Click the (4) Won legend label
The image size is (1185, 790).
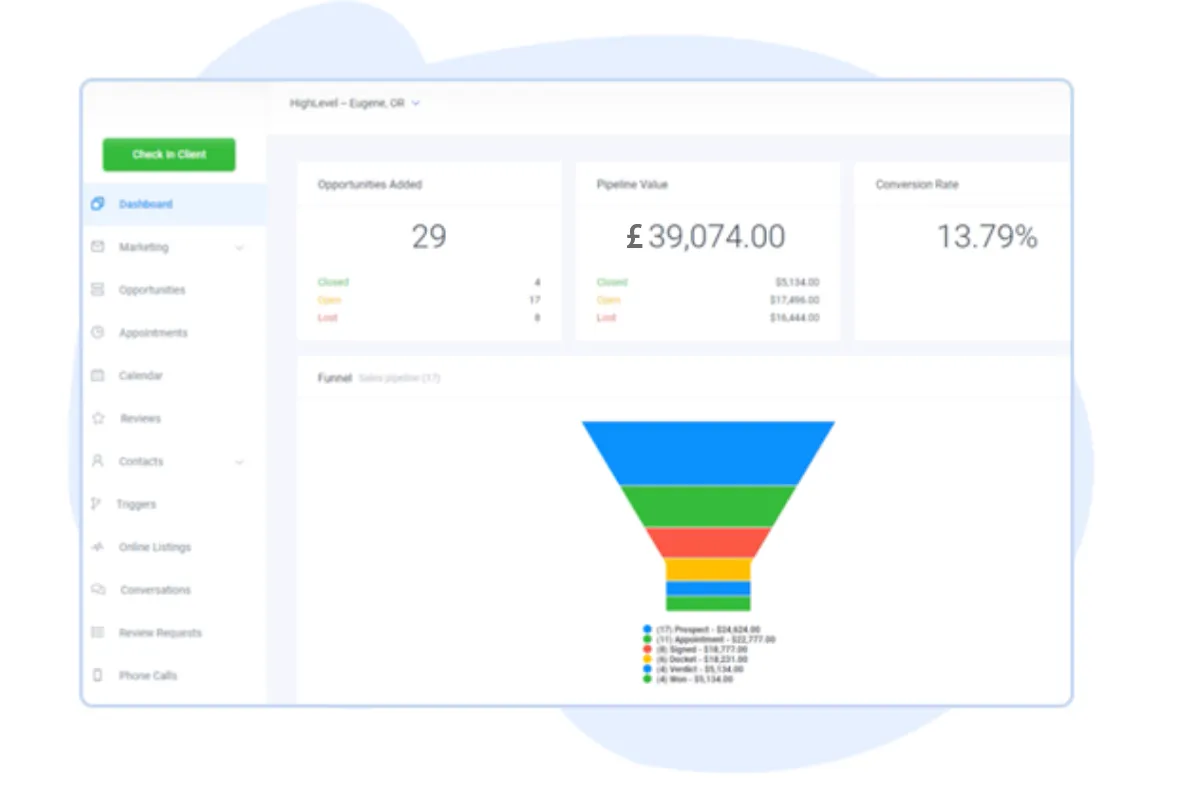pos(695,679)
